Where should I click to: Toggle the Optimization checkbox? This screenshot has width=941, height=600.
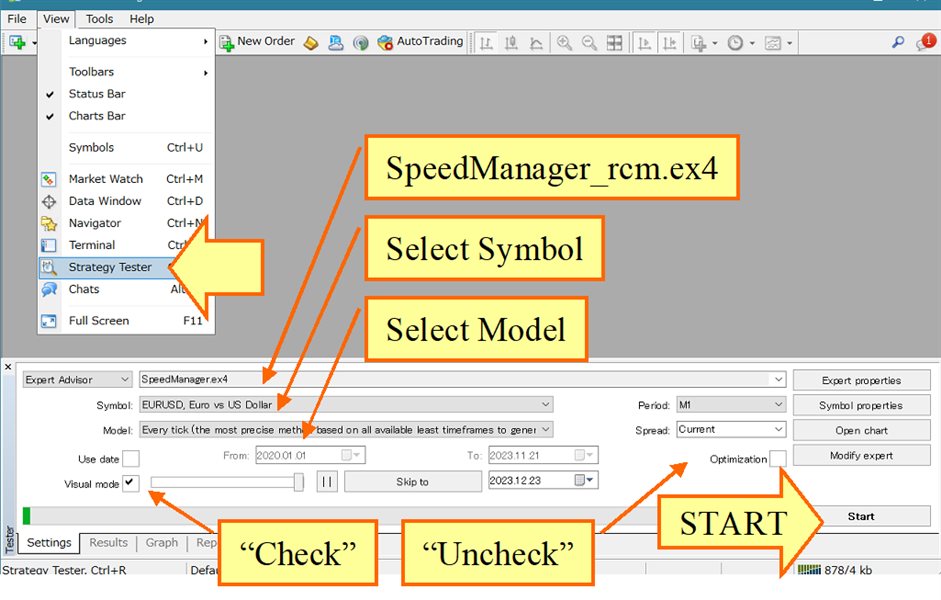tap(778, 458)
